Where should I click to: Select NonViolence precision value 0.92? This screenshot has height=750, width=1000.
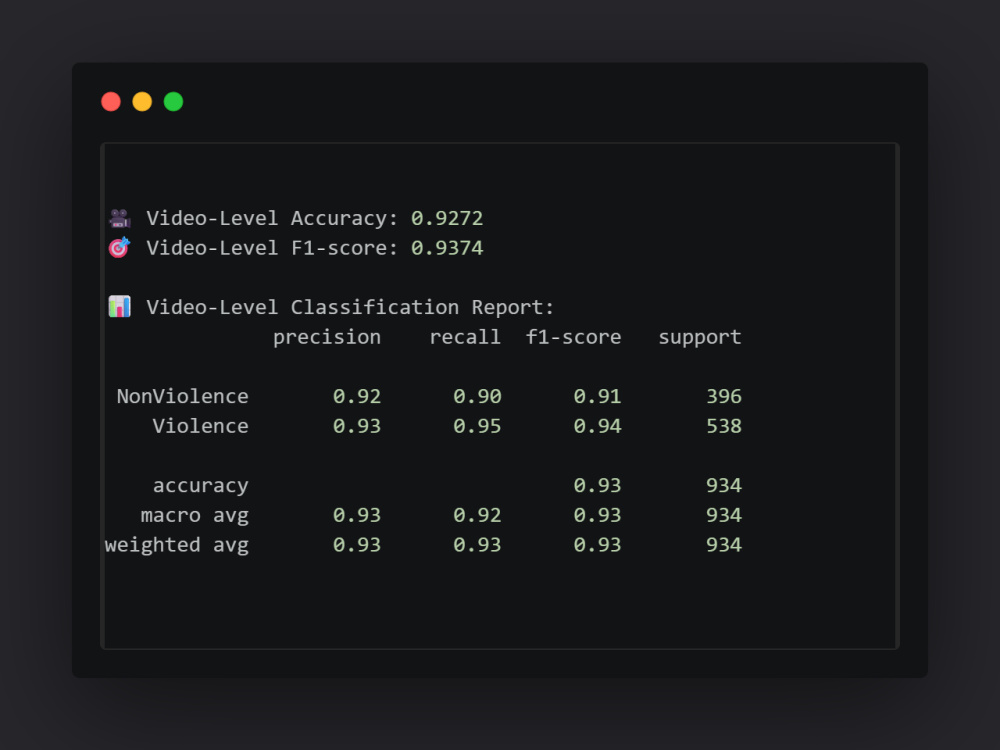point(357,396)
